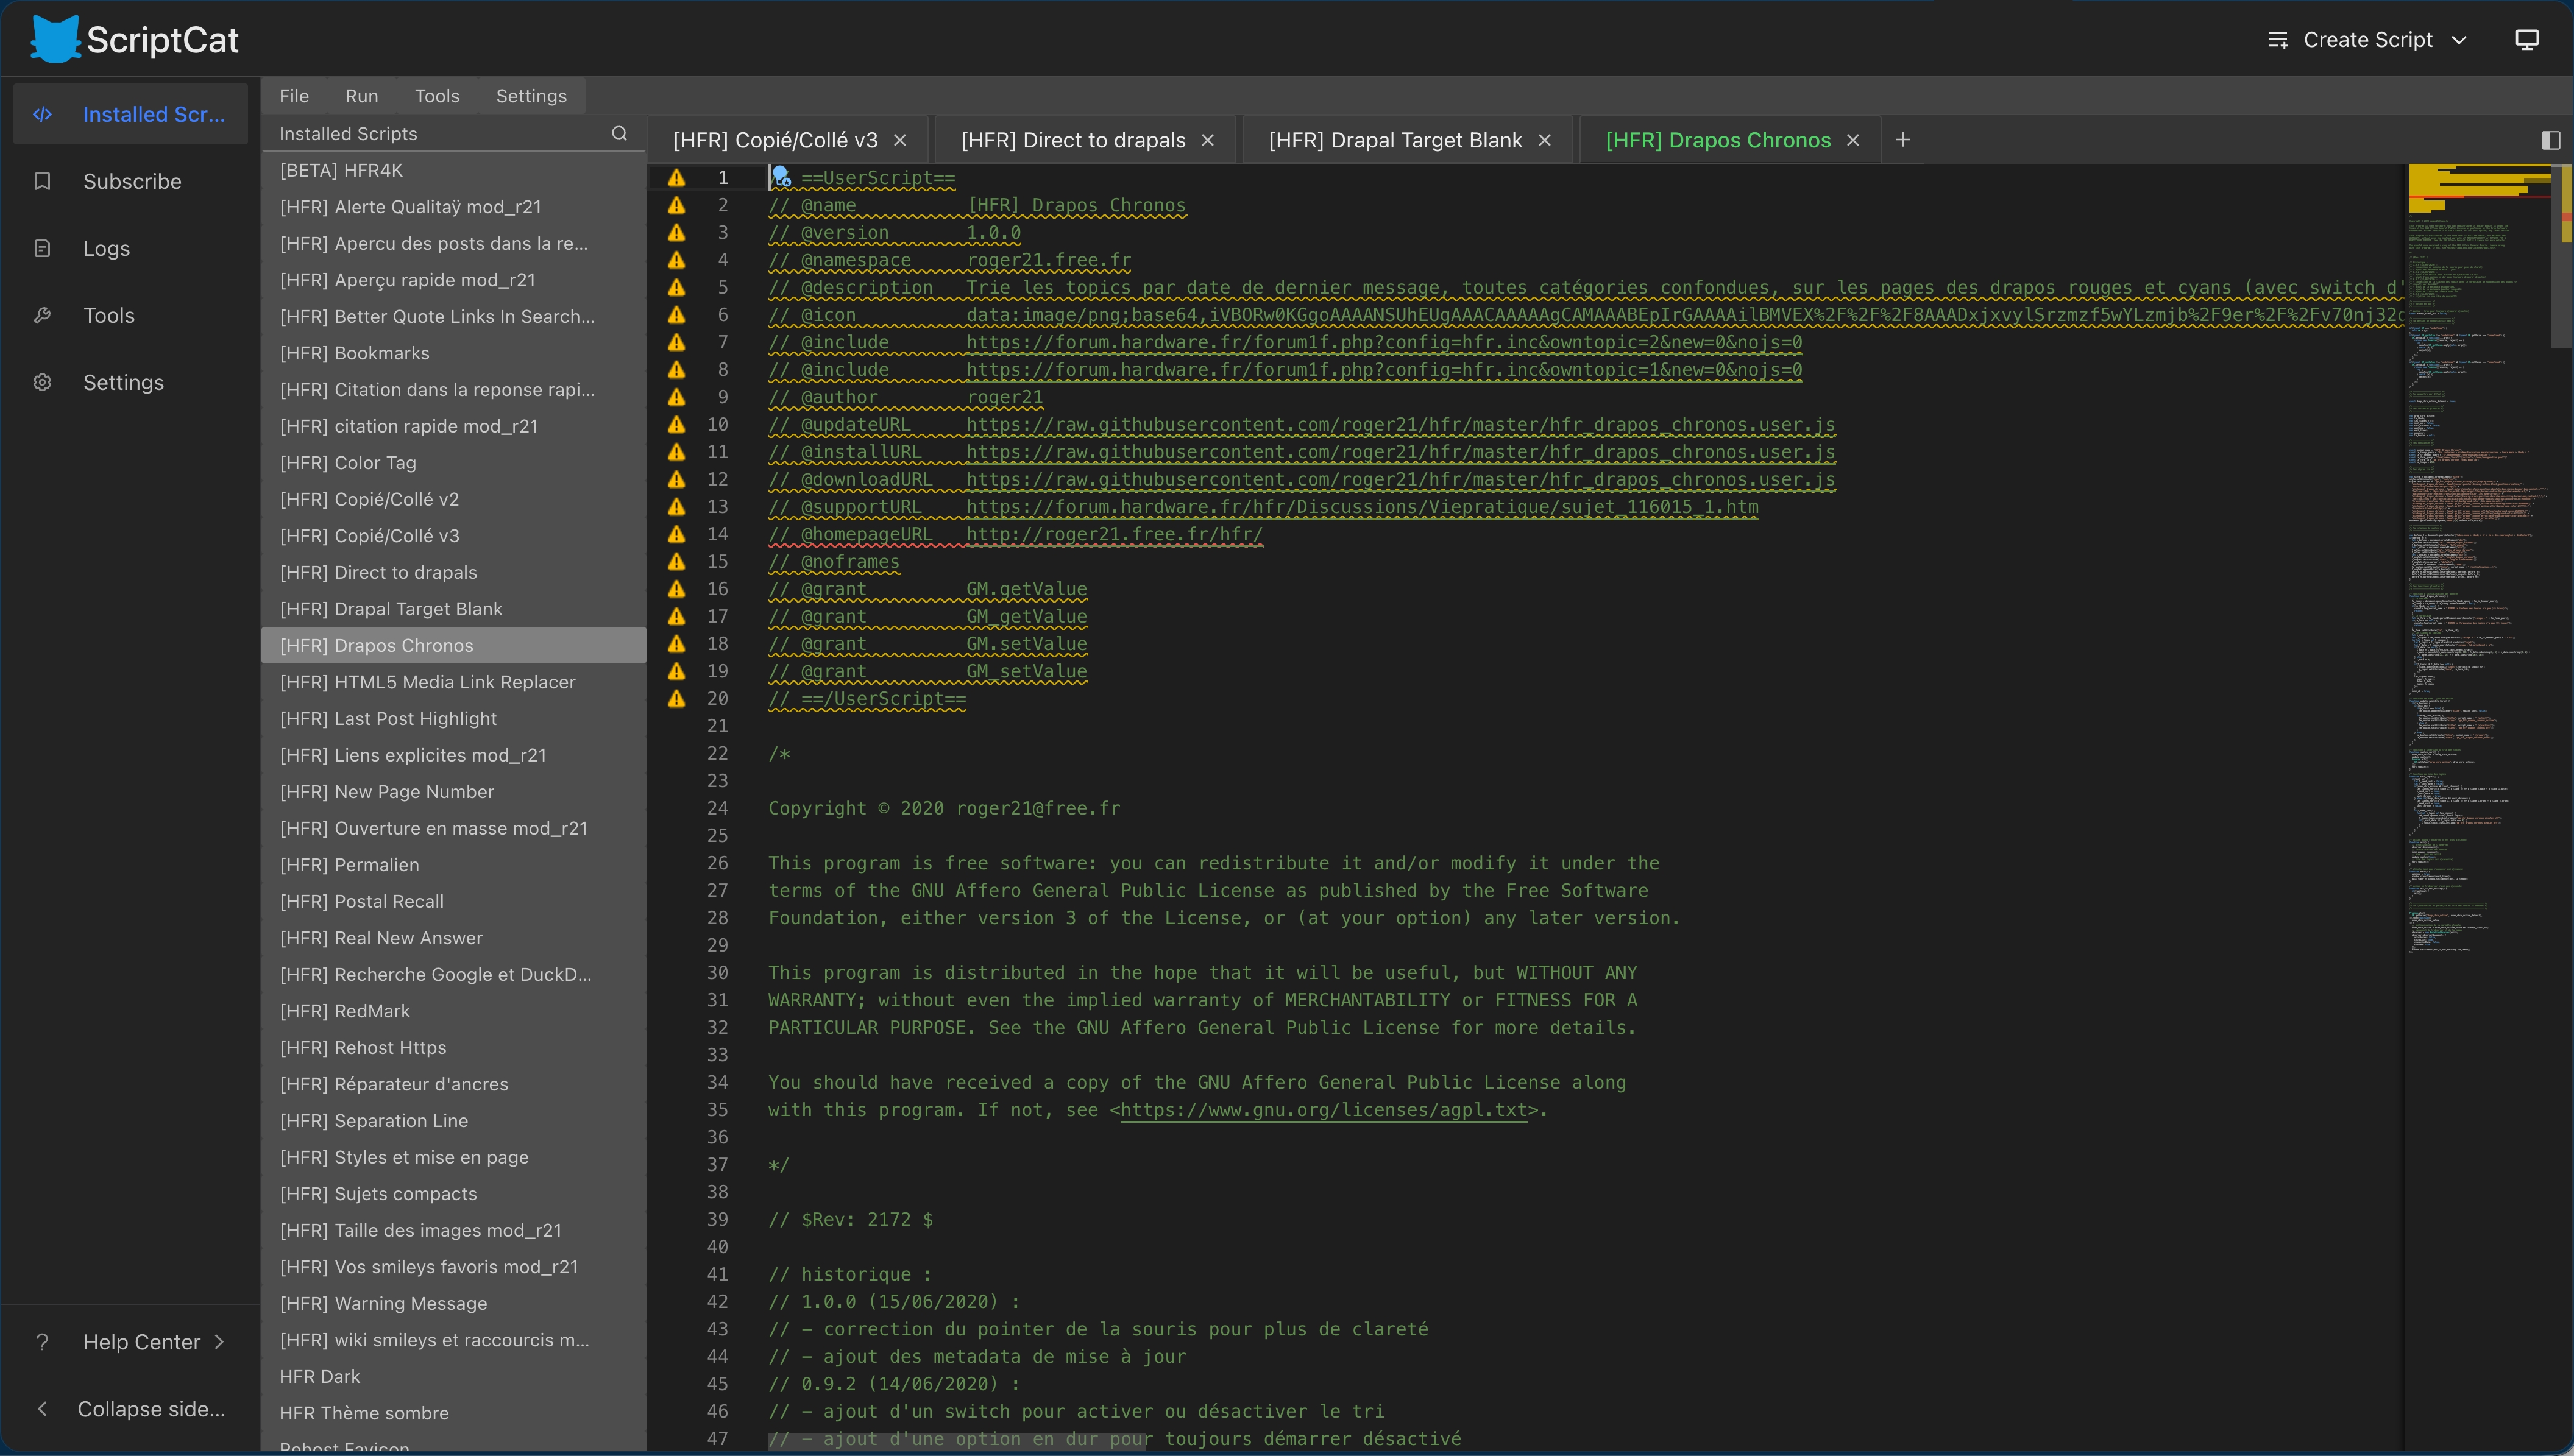Click the warning icon on line 10
Viewport: 2574px width, 1456px height.
(677, 424)
